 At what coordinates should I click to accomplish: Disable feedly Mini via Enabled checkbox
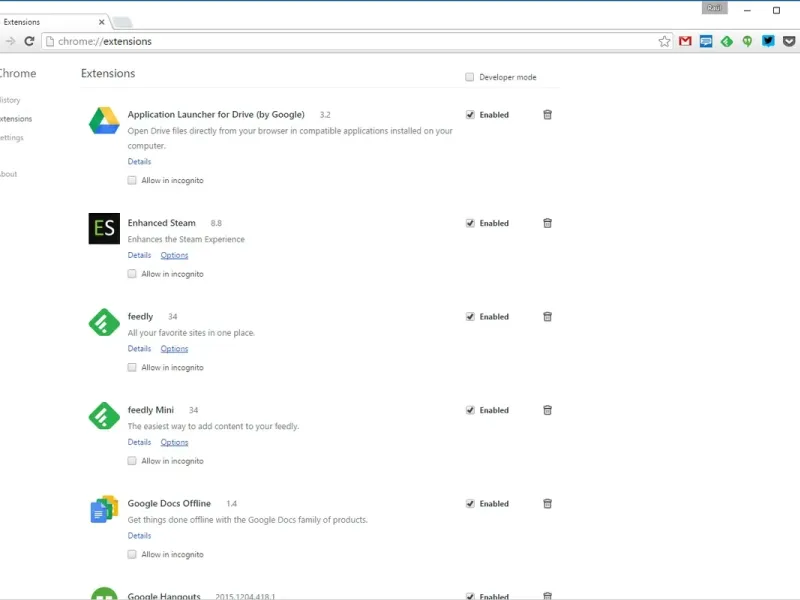470,410
